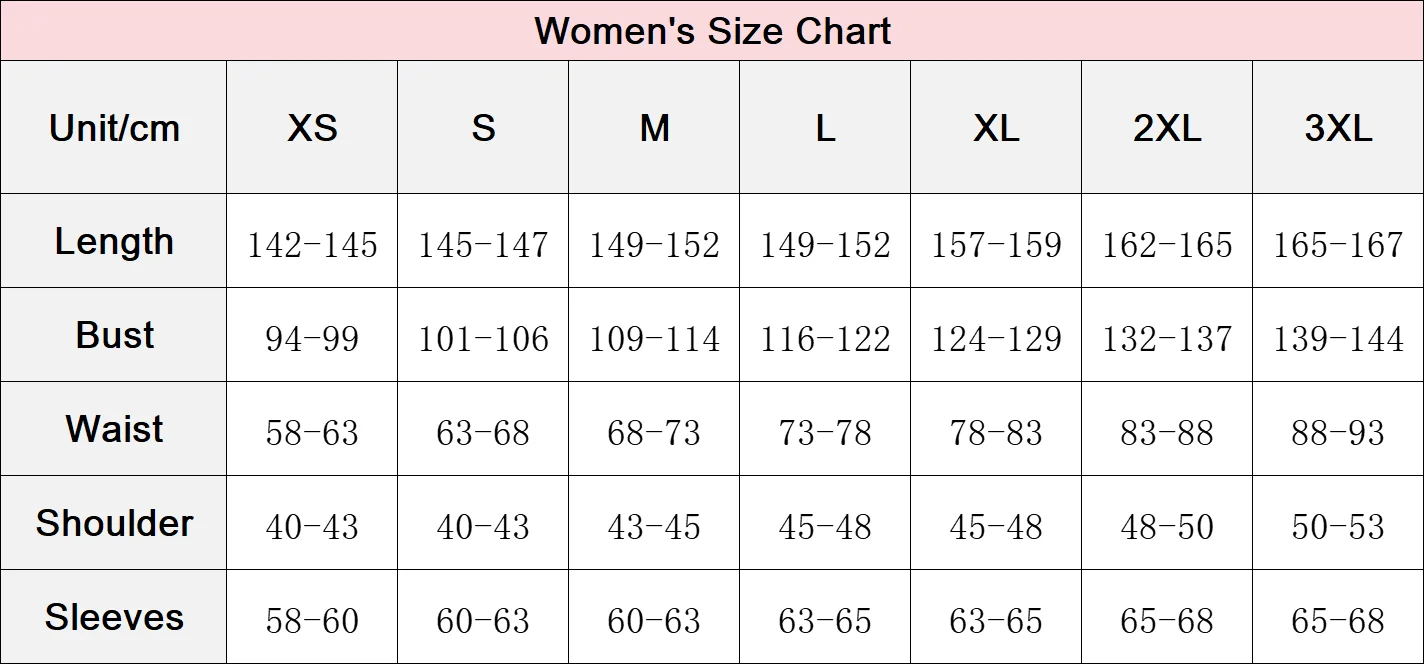Screen dimensions: 1425x665
Task: Select the Unit/cm header cell
Action: [114, 128]
